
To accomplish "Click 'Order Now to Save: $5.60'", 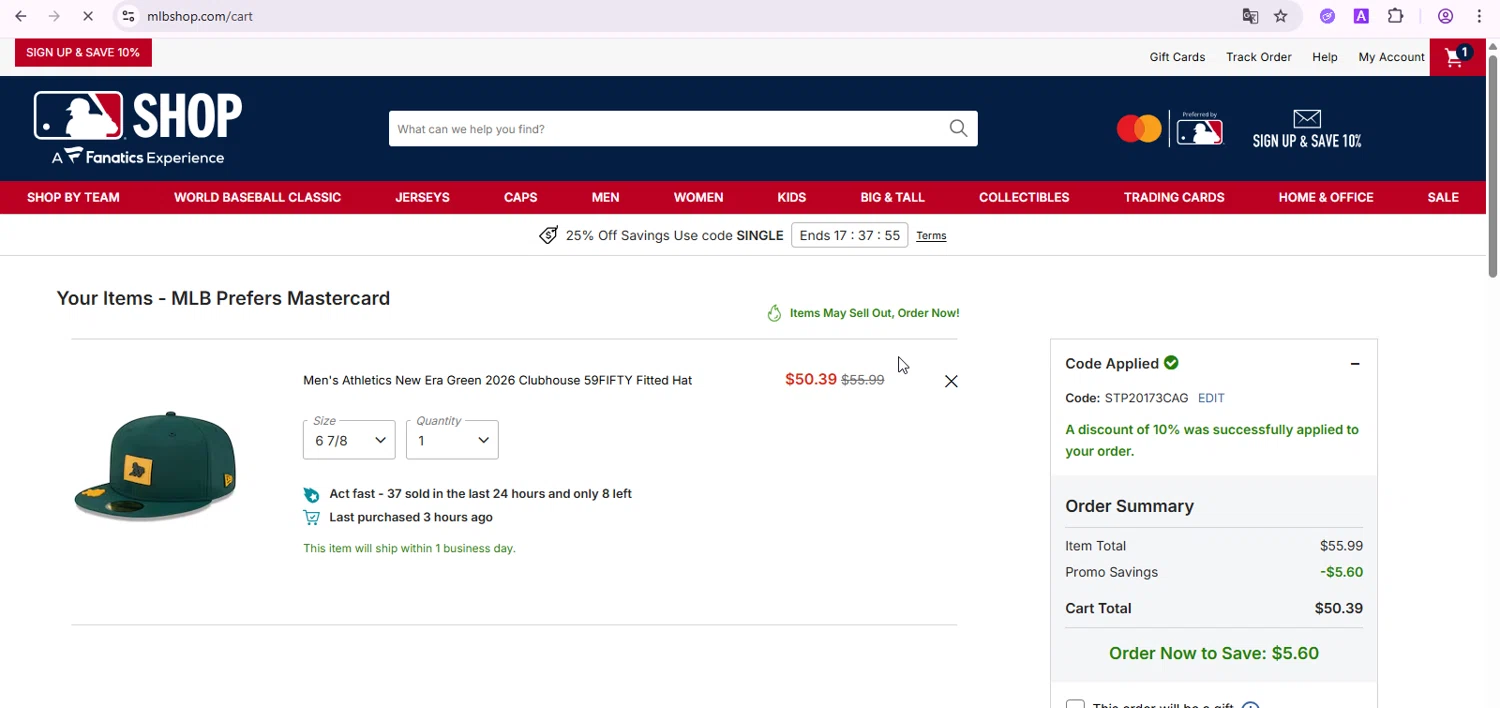I will 1213,653.
